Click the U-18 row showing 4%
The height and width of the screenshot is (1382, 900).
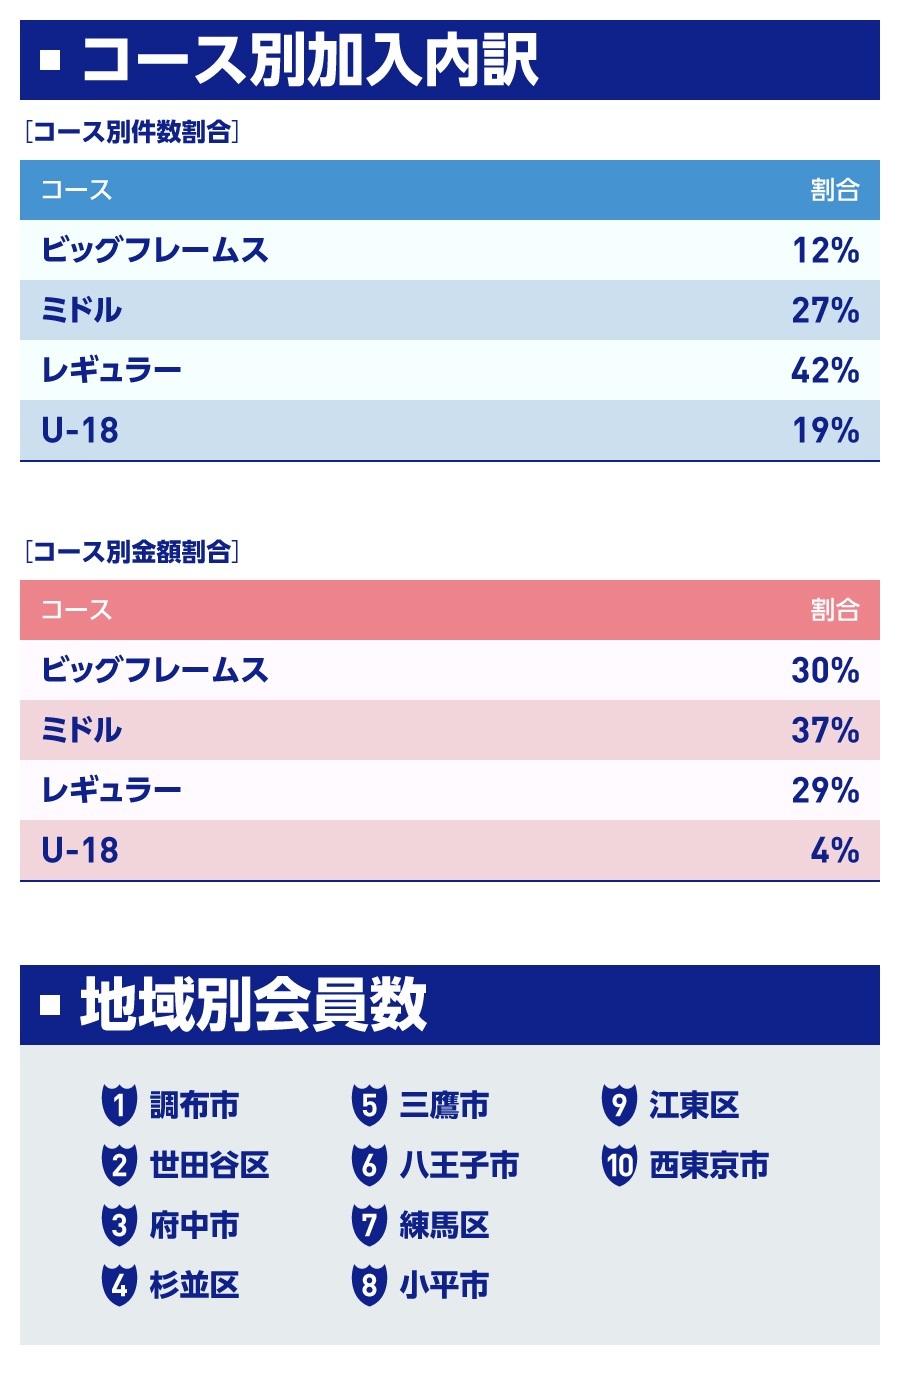pos(450,850)
